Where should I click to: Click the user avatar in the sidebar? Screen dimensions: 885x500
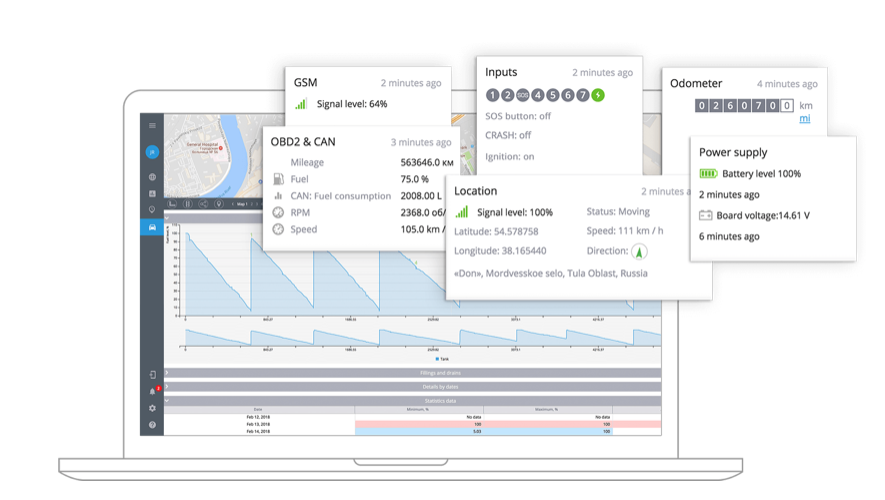152,152
